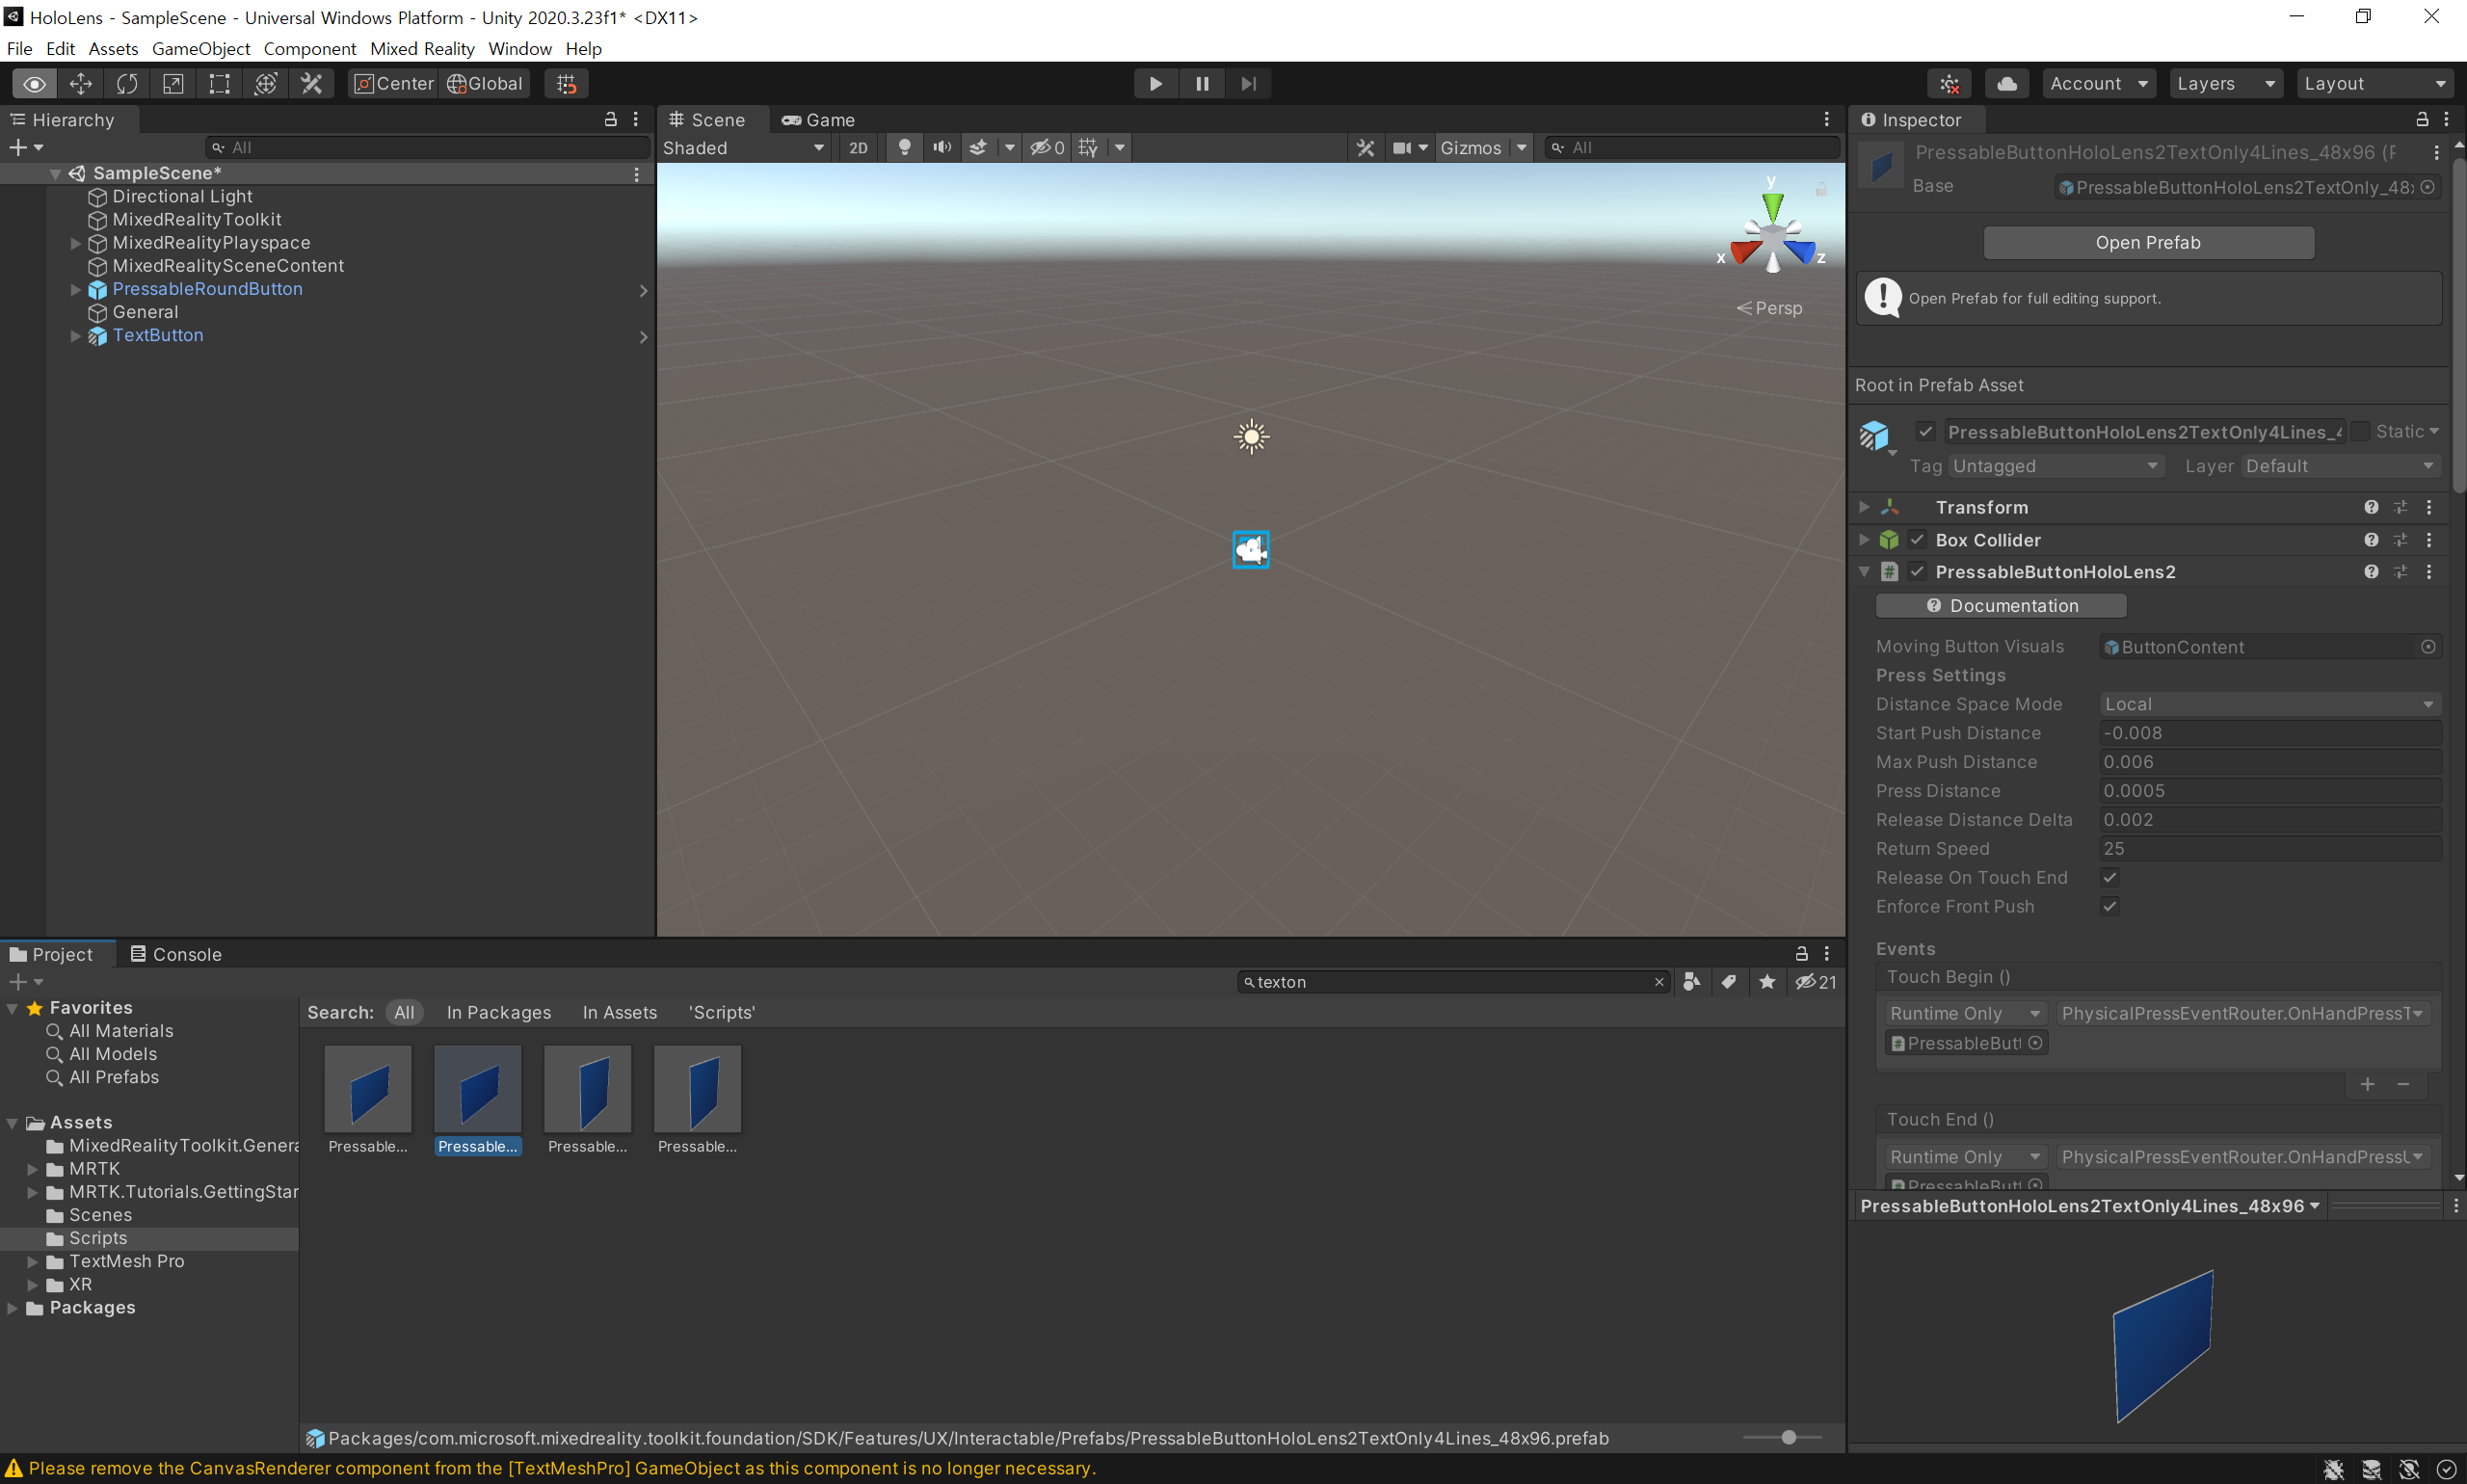Select the camera gizmo in scene
Screen dimensions: 2467x1484
pos(1251,549)
